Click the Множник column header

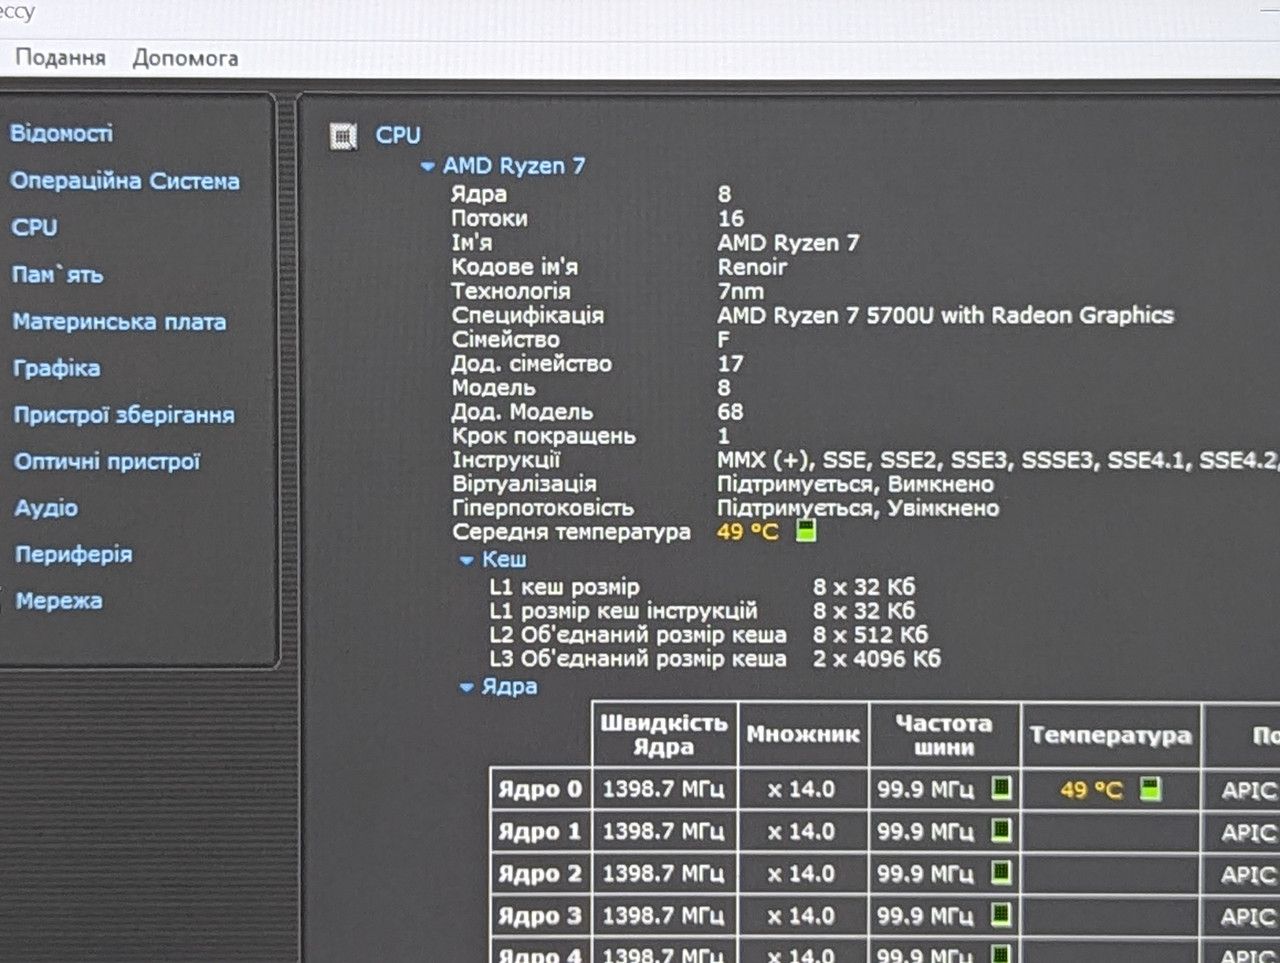[x=803, y=735]
